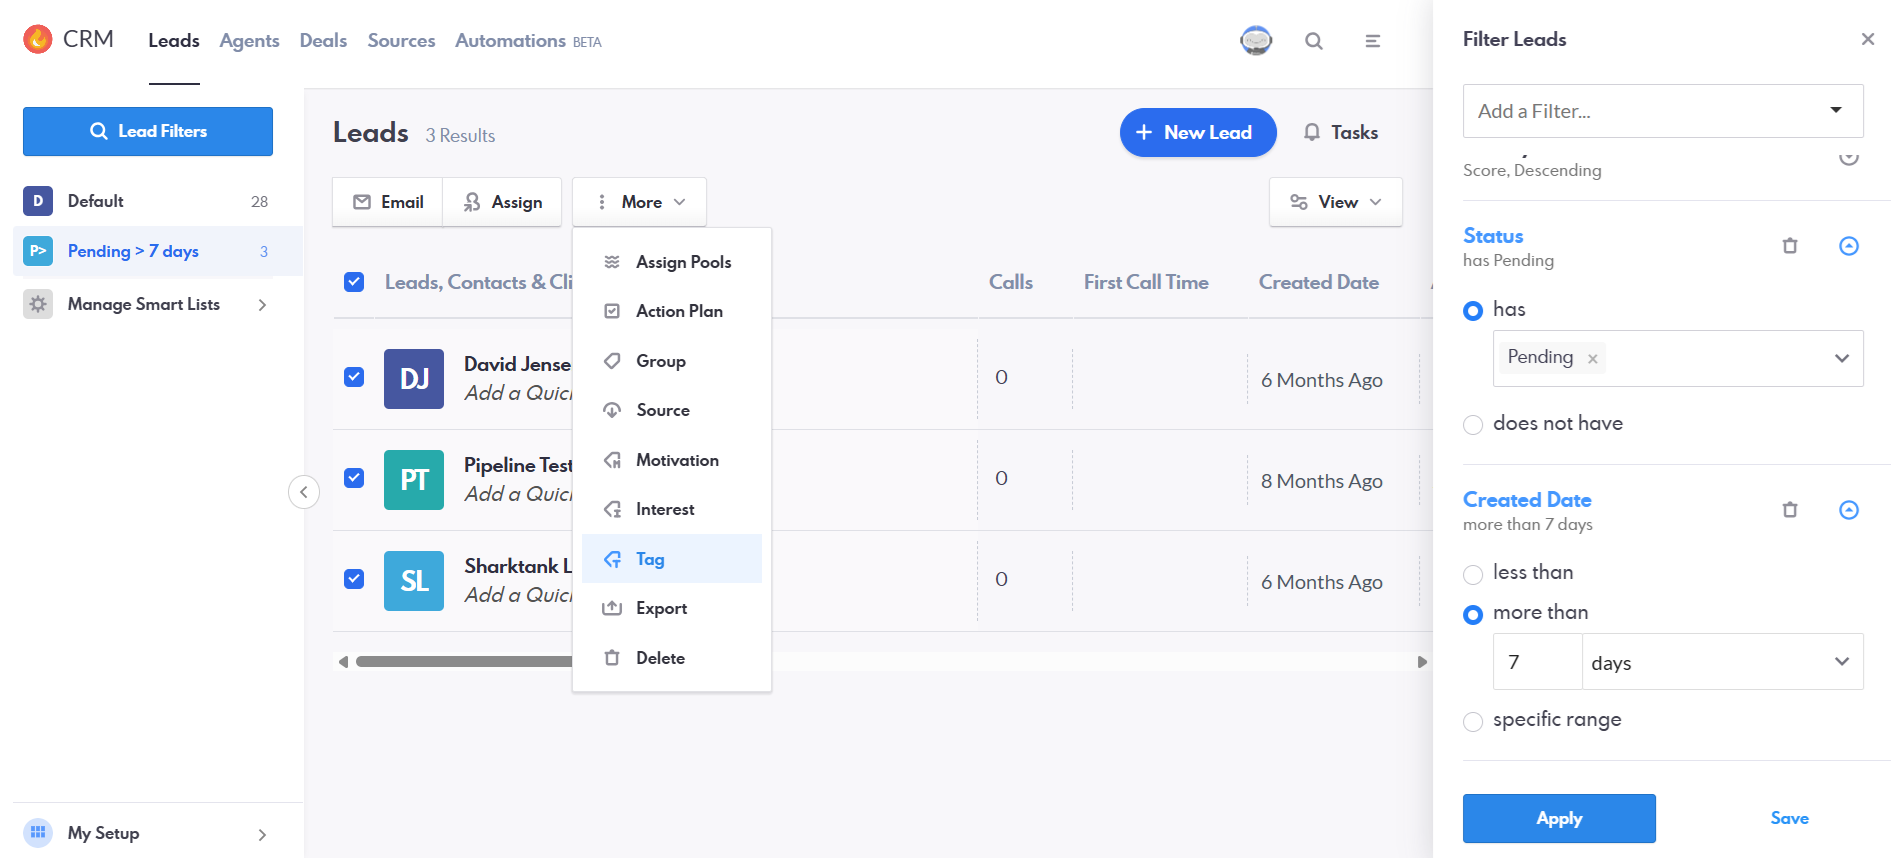Viewport: 1891px width, 858px height.
Task: Select the 'does not have' status radio button
Action: tap(1473, 425)
